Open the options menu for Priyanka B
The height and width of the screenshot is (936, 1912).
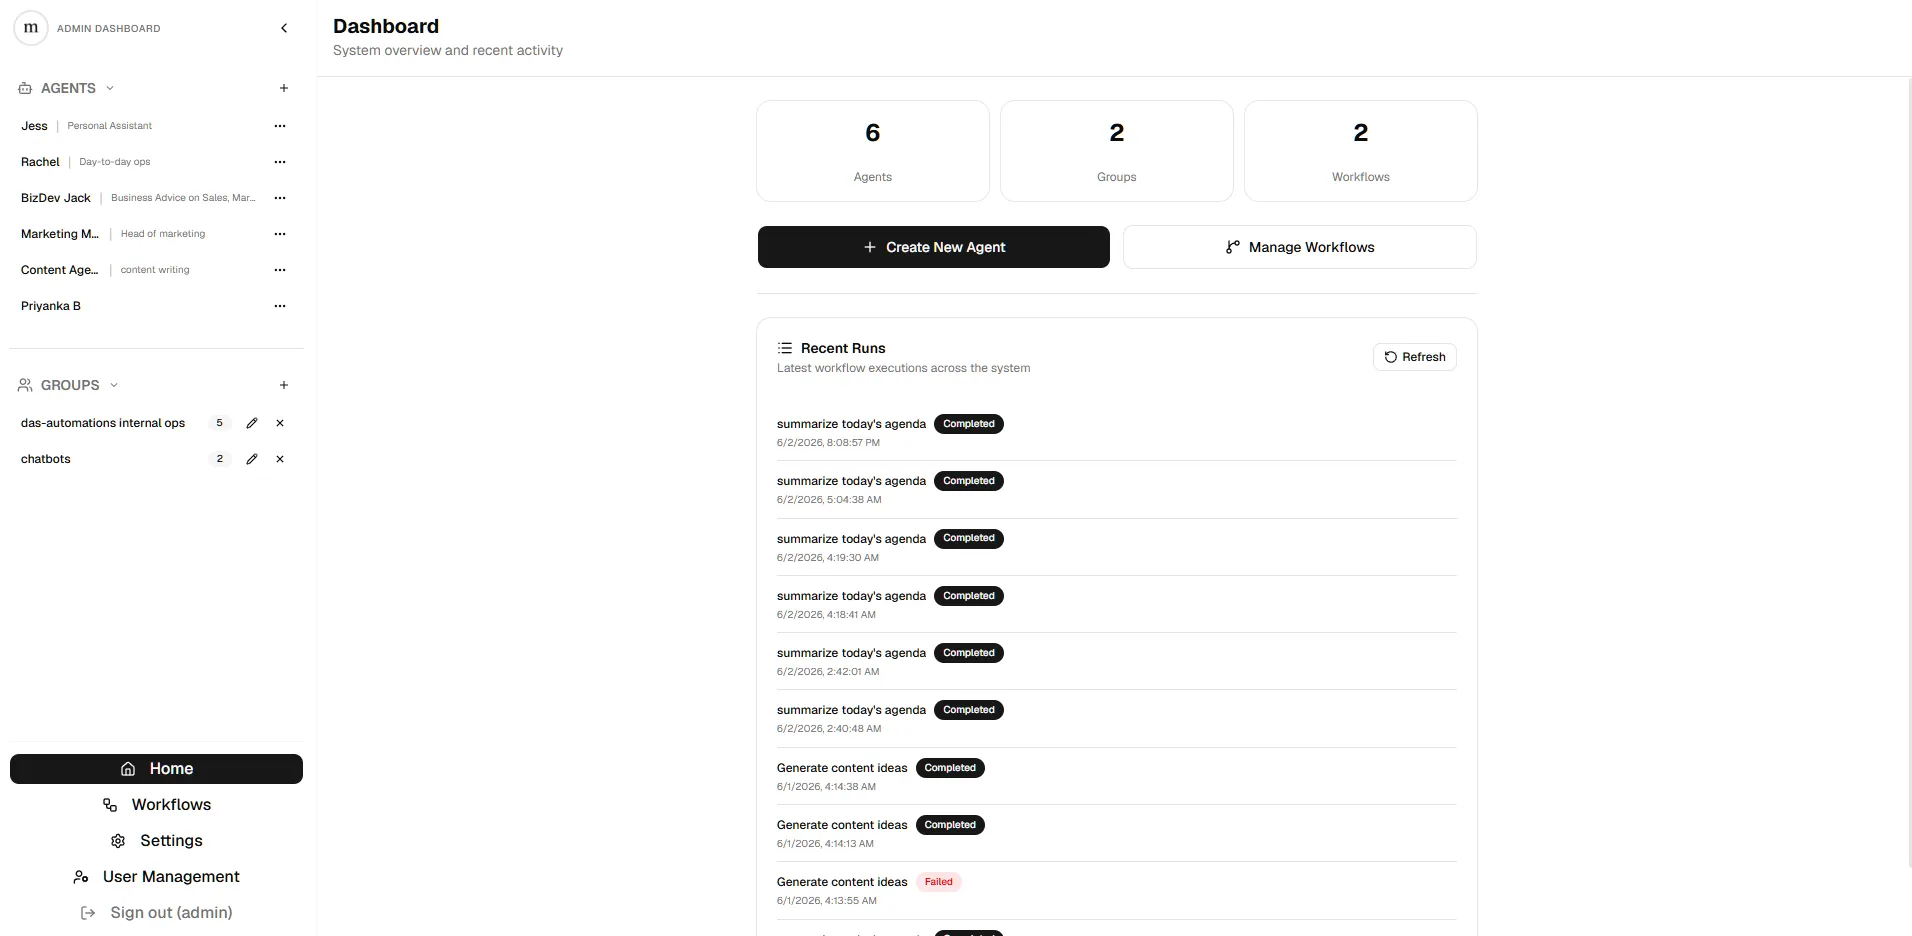point(280,306)
